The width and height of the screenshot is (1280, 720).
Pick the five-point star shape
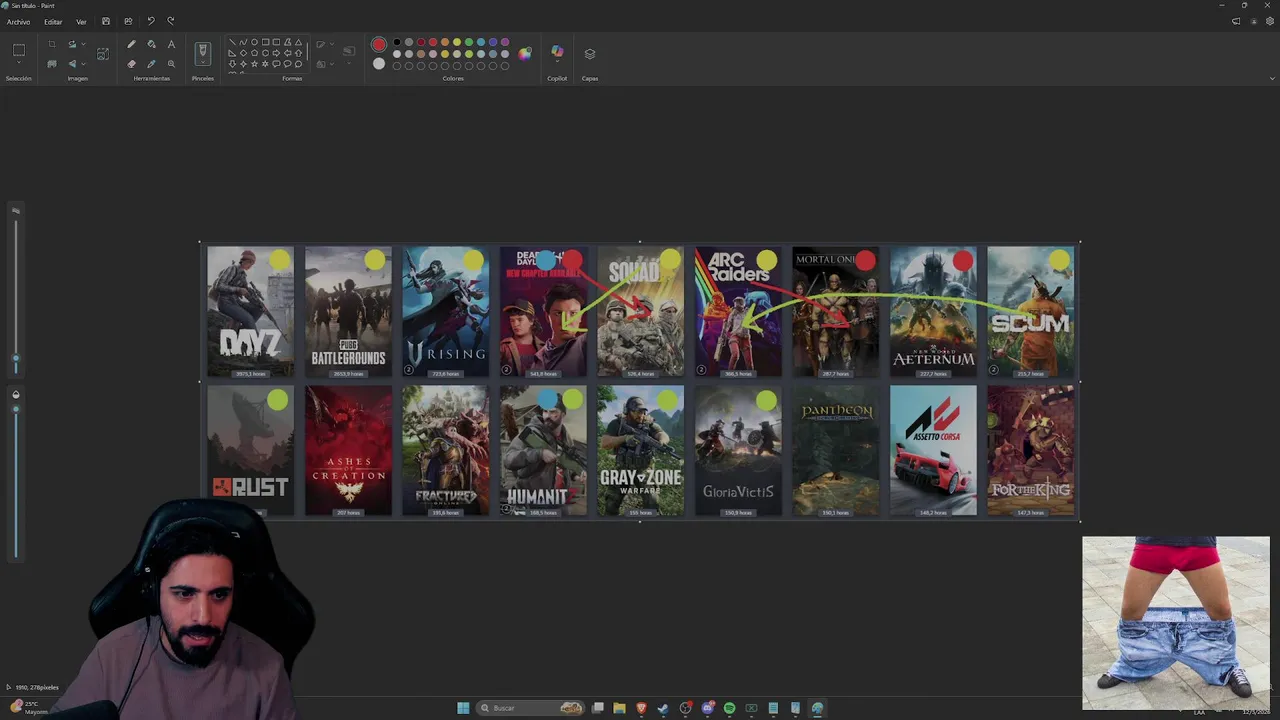254,64
